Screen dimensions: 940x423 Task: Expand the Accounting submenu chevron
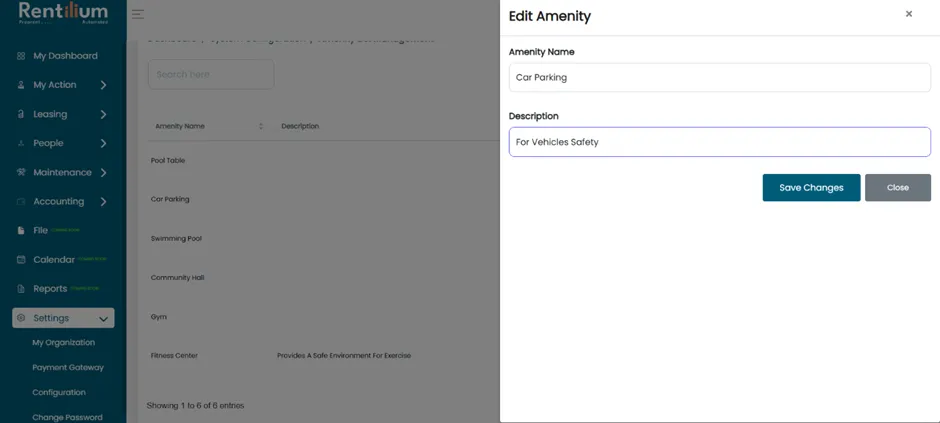pyautogui.click(x=103, y=201)
